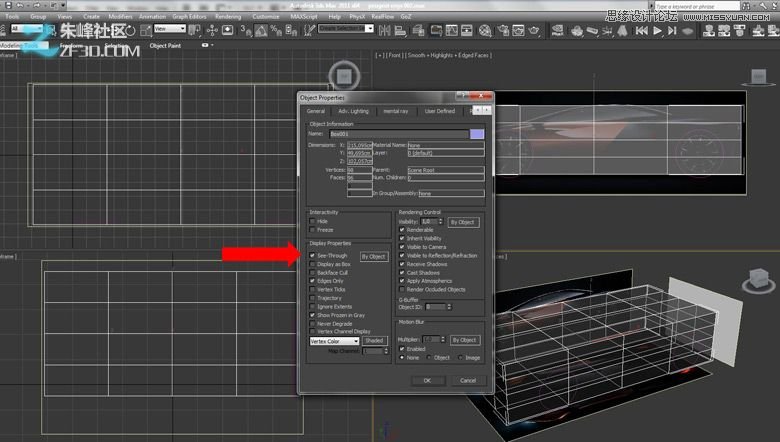Viewport: 780px width, 442px height.
Task: Click OK in Object Properties dialog
Action: click(x=427, y=380)
